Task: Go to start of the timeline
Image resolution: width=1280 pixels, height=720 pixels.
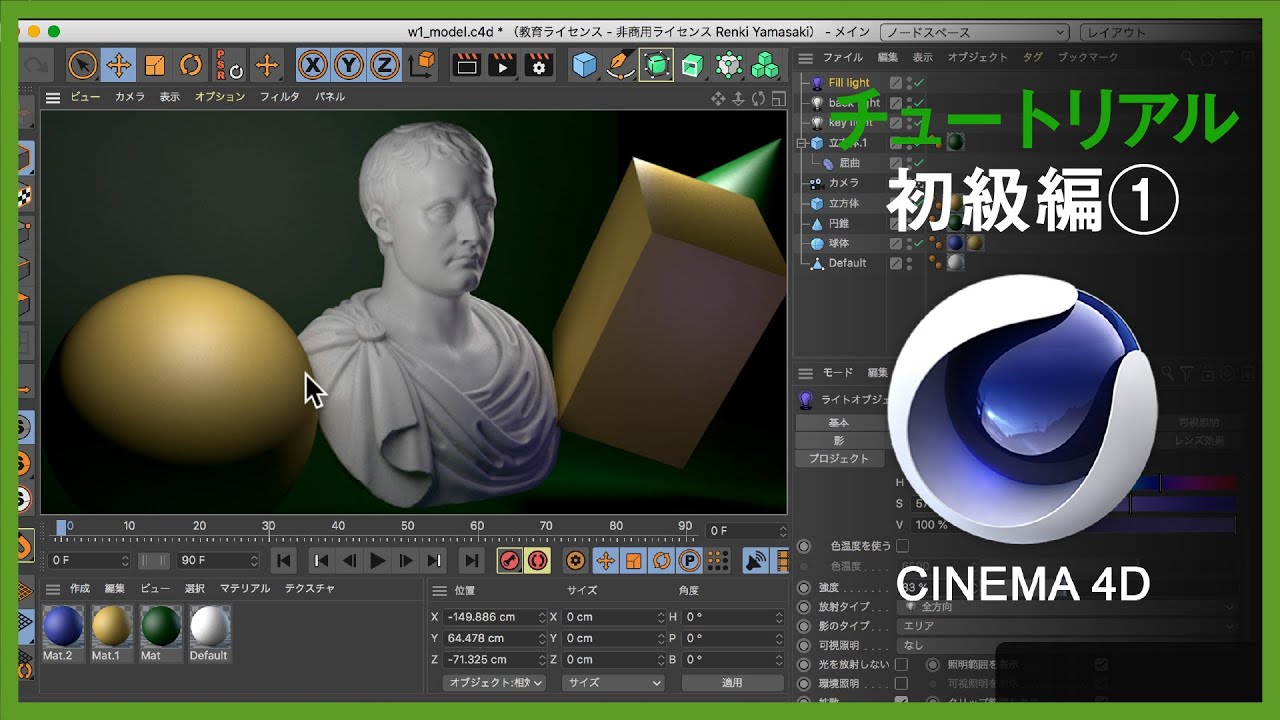Action: [x=284, y=561]
